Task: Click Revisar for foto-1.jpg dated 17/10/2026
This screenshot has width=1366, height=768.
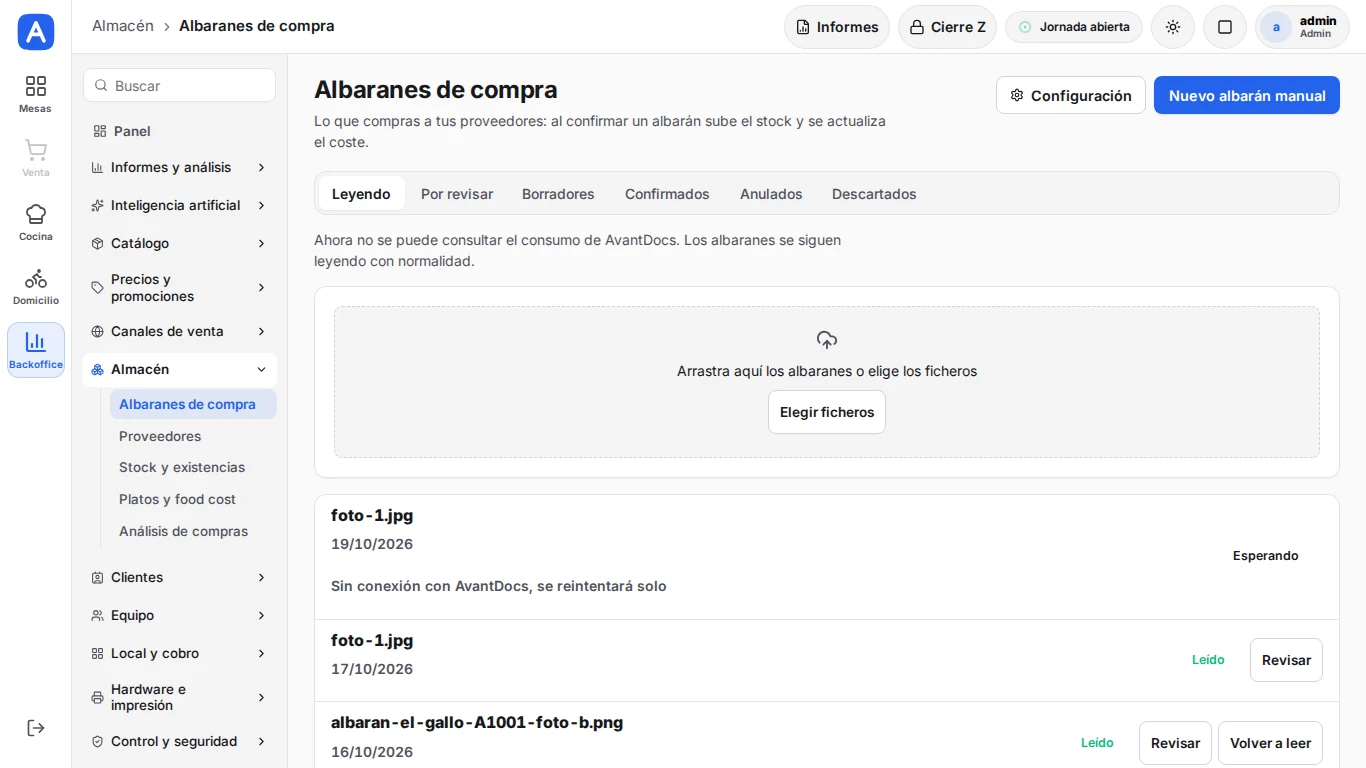Action: [x=1286, y=660]
